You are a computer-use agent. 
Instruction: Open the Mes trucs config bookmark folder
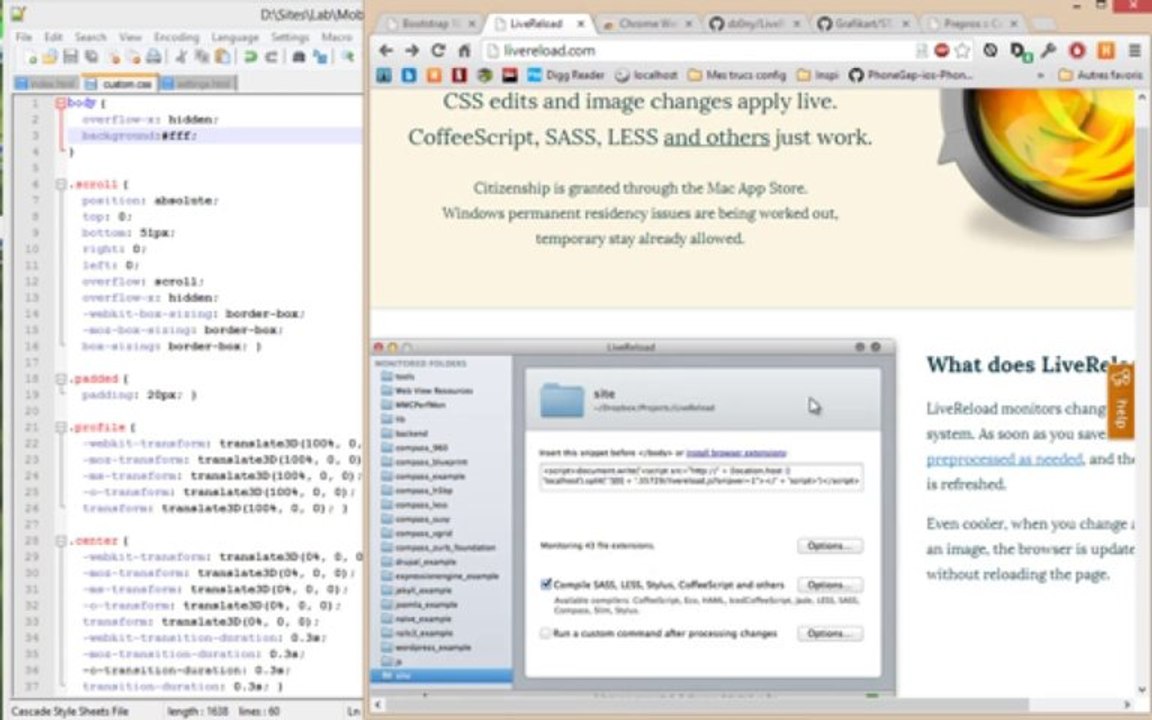coord(737,75)
